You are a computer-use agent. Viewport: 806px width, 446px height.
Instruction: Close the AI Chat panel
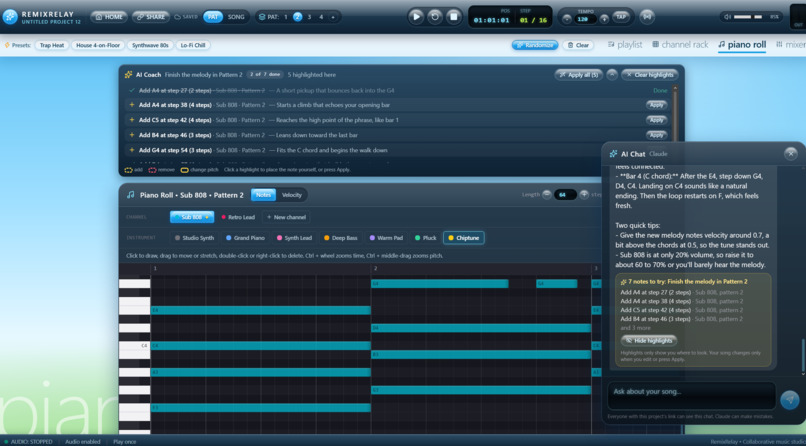(791, 153)
